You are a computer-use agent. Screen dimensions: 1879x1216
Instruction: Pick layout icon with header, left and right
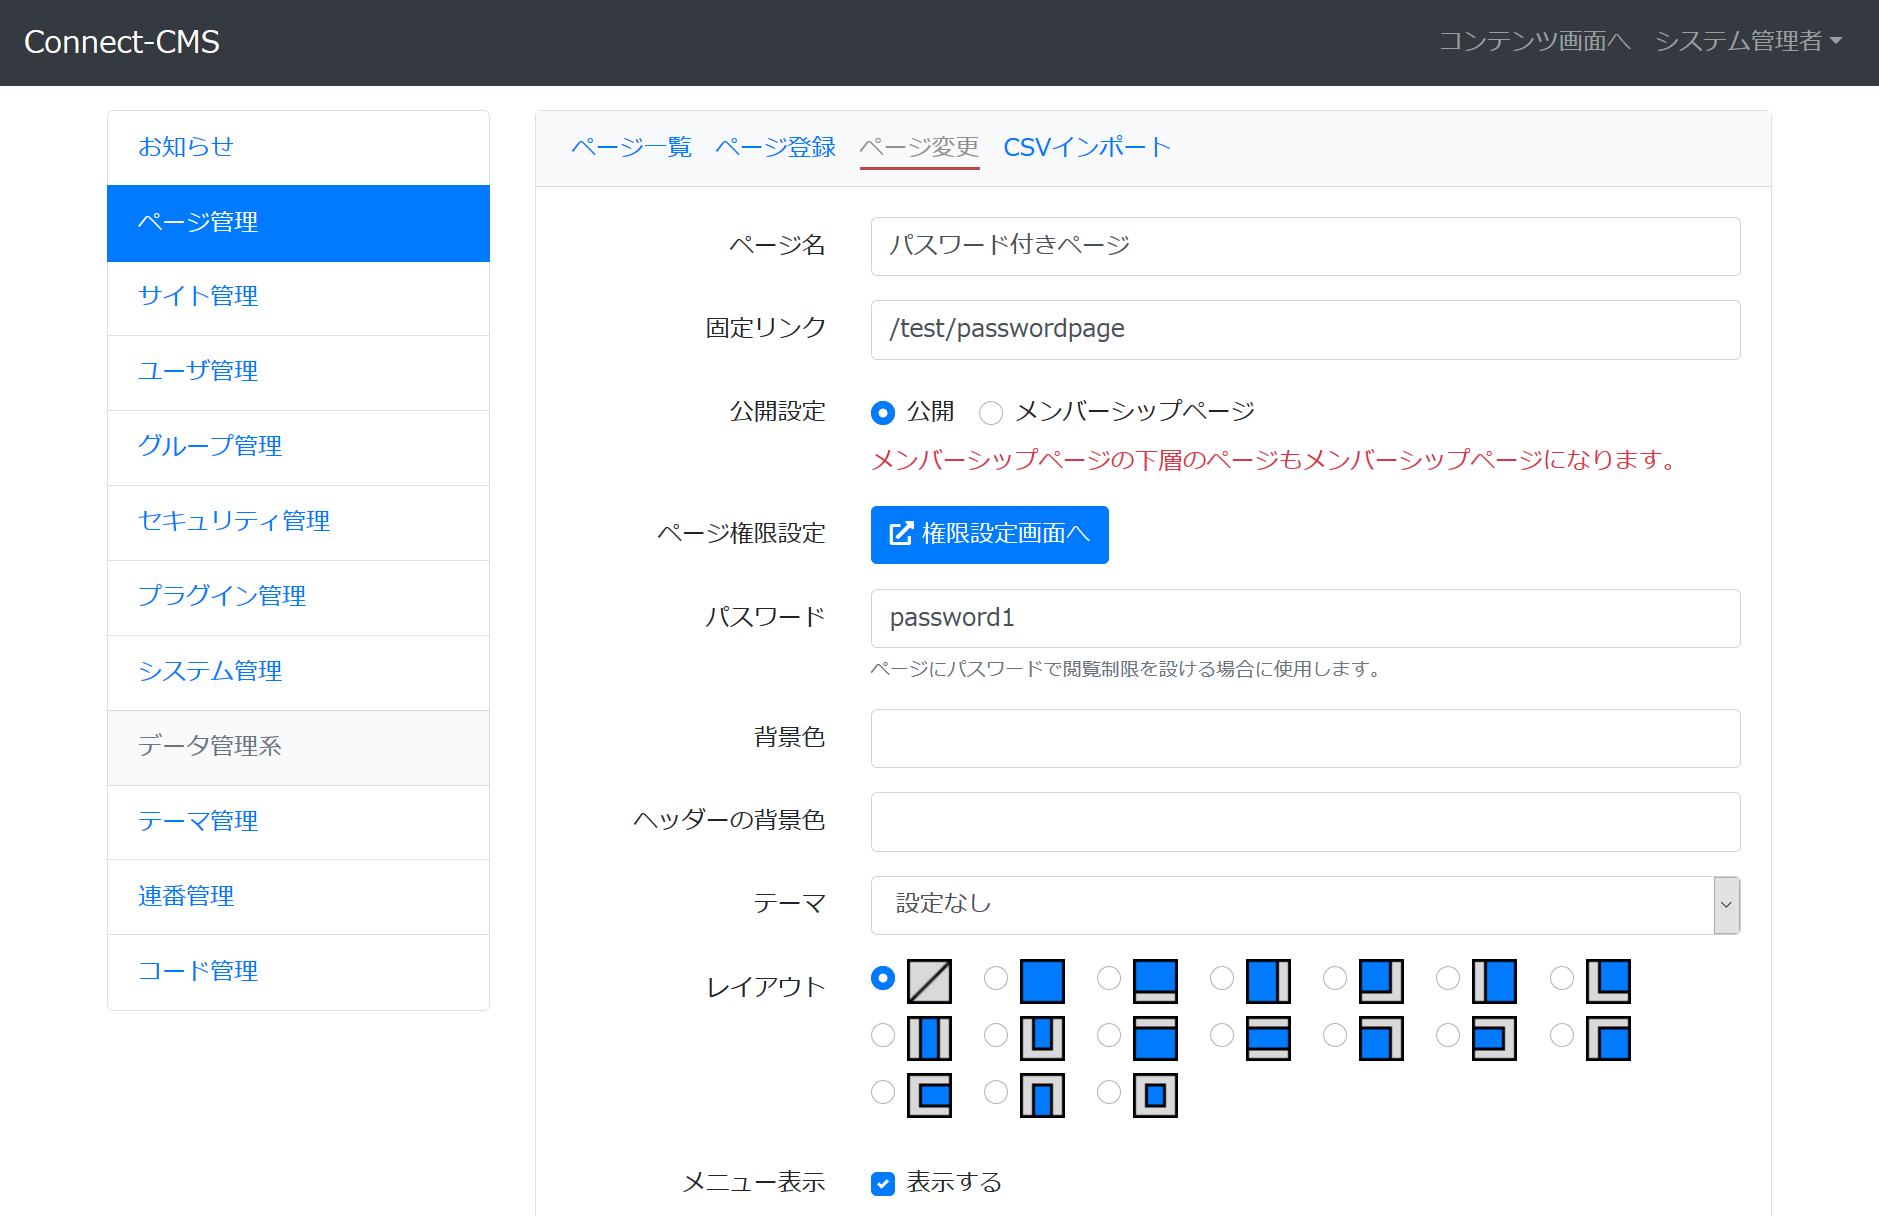(x=1042, y=1095)
